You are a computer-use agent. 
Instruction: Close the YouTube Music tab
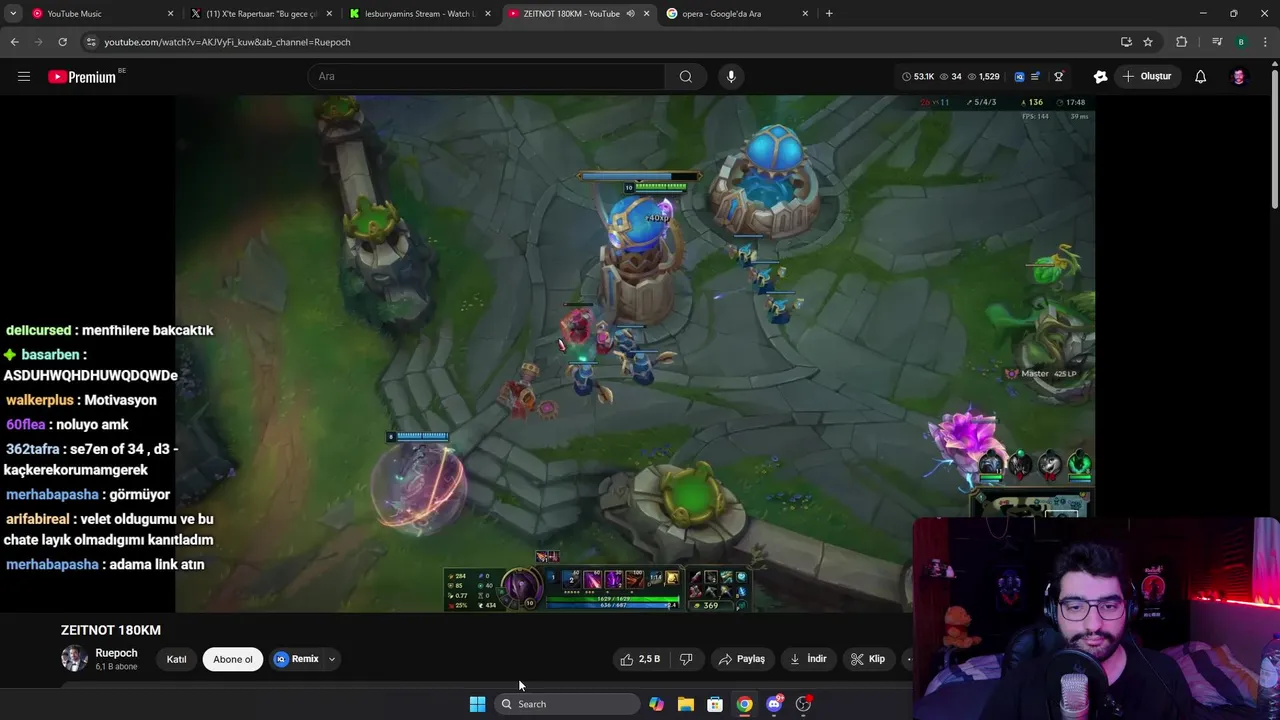click(x=170, y=14)
